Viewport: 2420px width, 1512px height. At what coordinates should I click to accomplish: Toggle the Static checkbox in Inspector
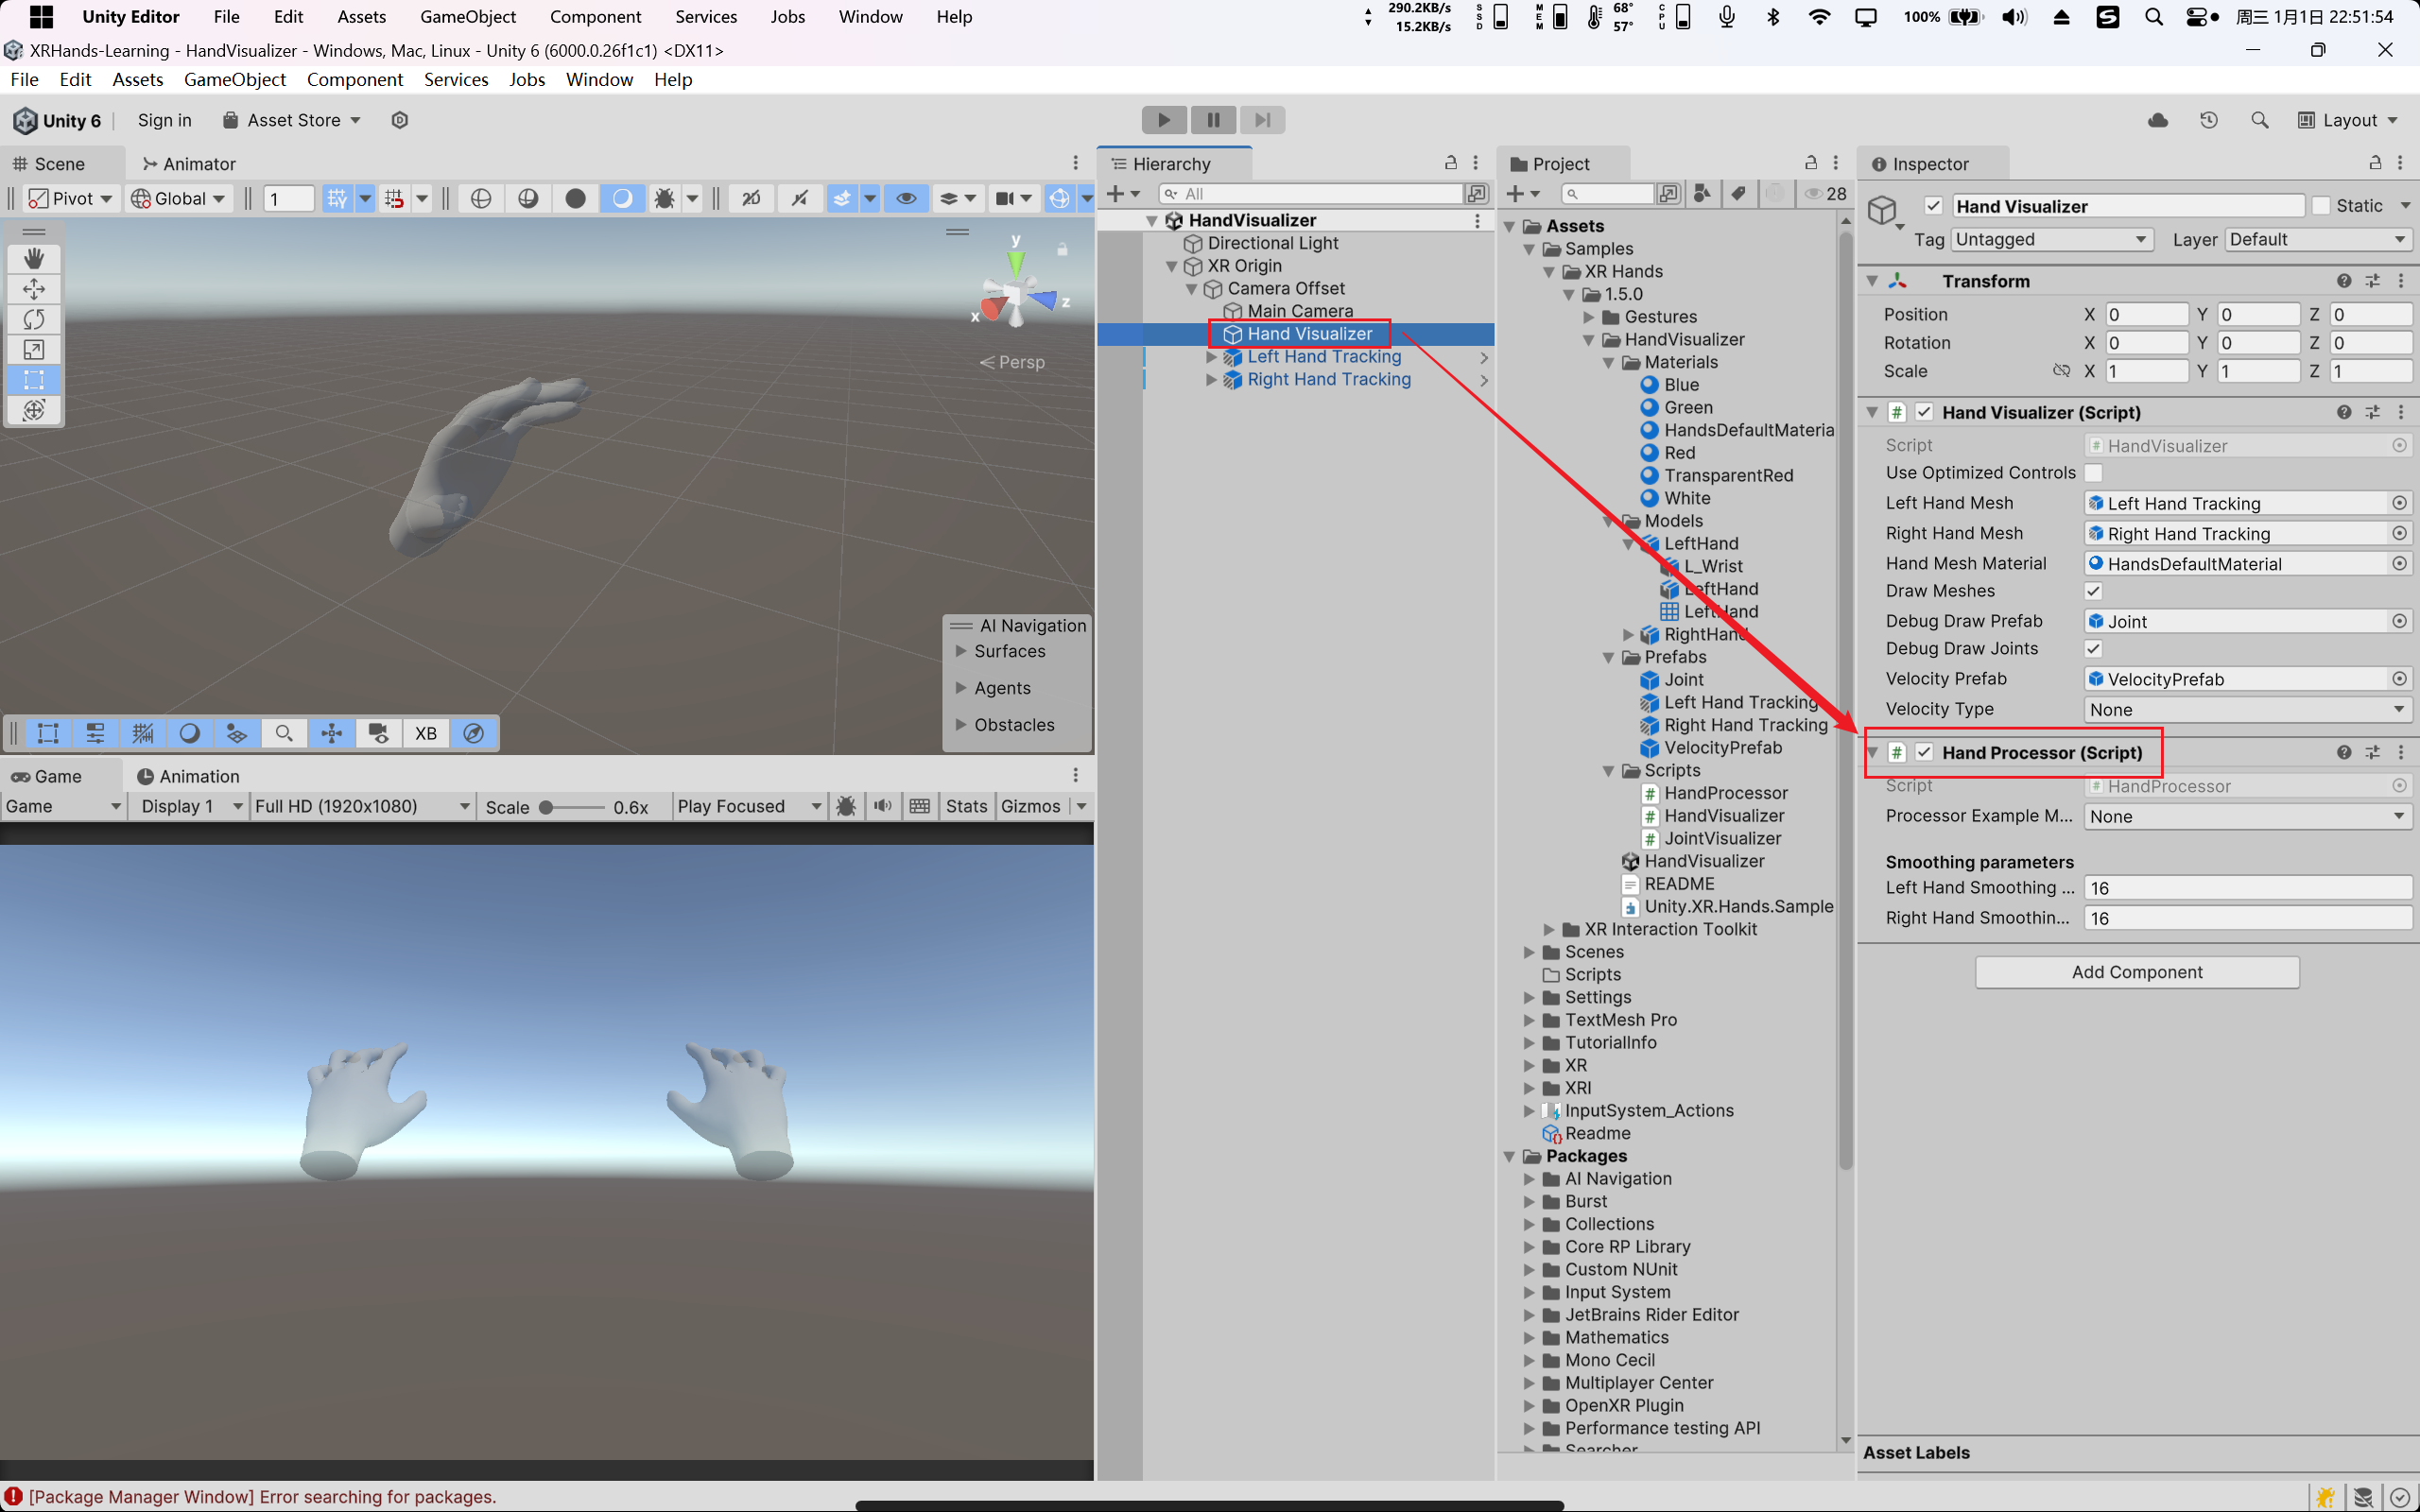2321,206
